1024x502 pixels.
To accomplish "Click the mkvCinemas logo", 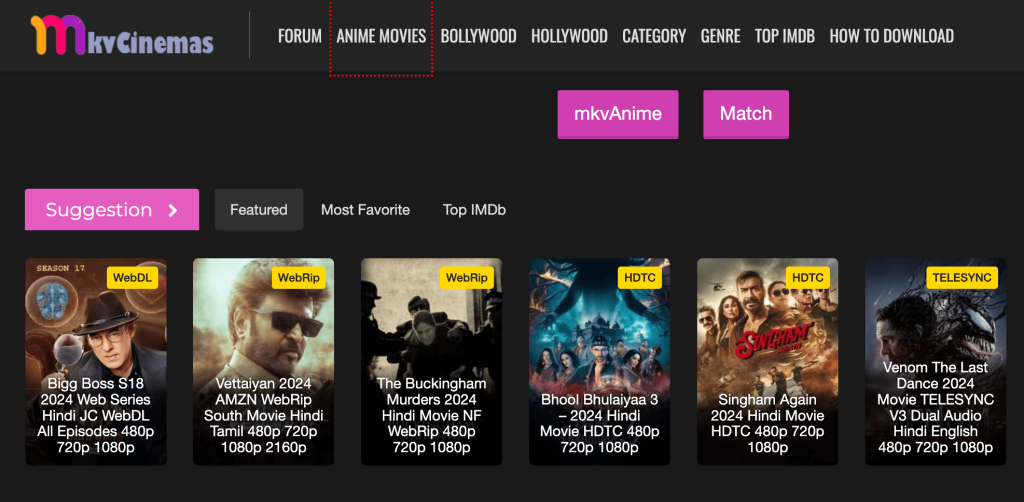I will point(122,36).
